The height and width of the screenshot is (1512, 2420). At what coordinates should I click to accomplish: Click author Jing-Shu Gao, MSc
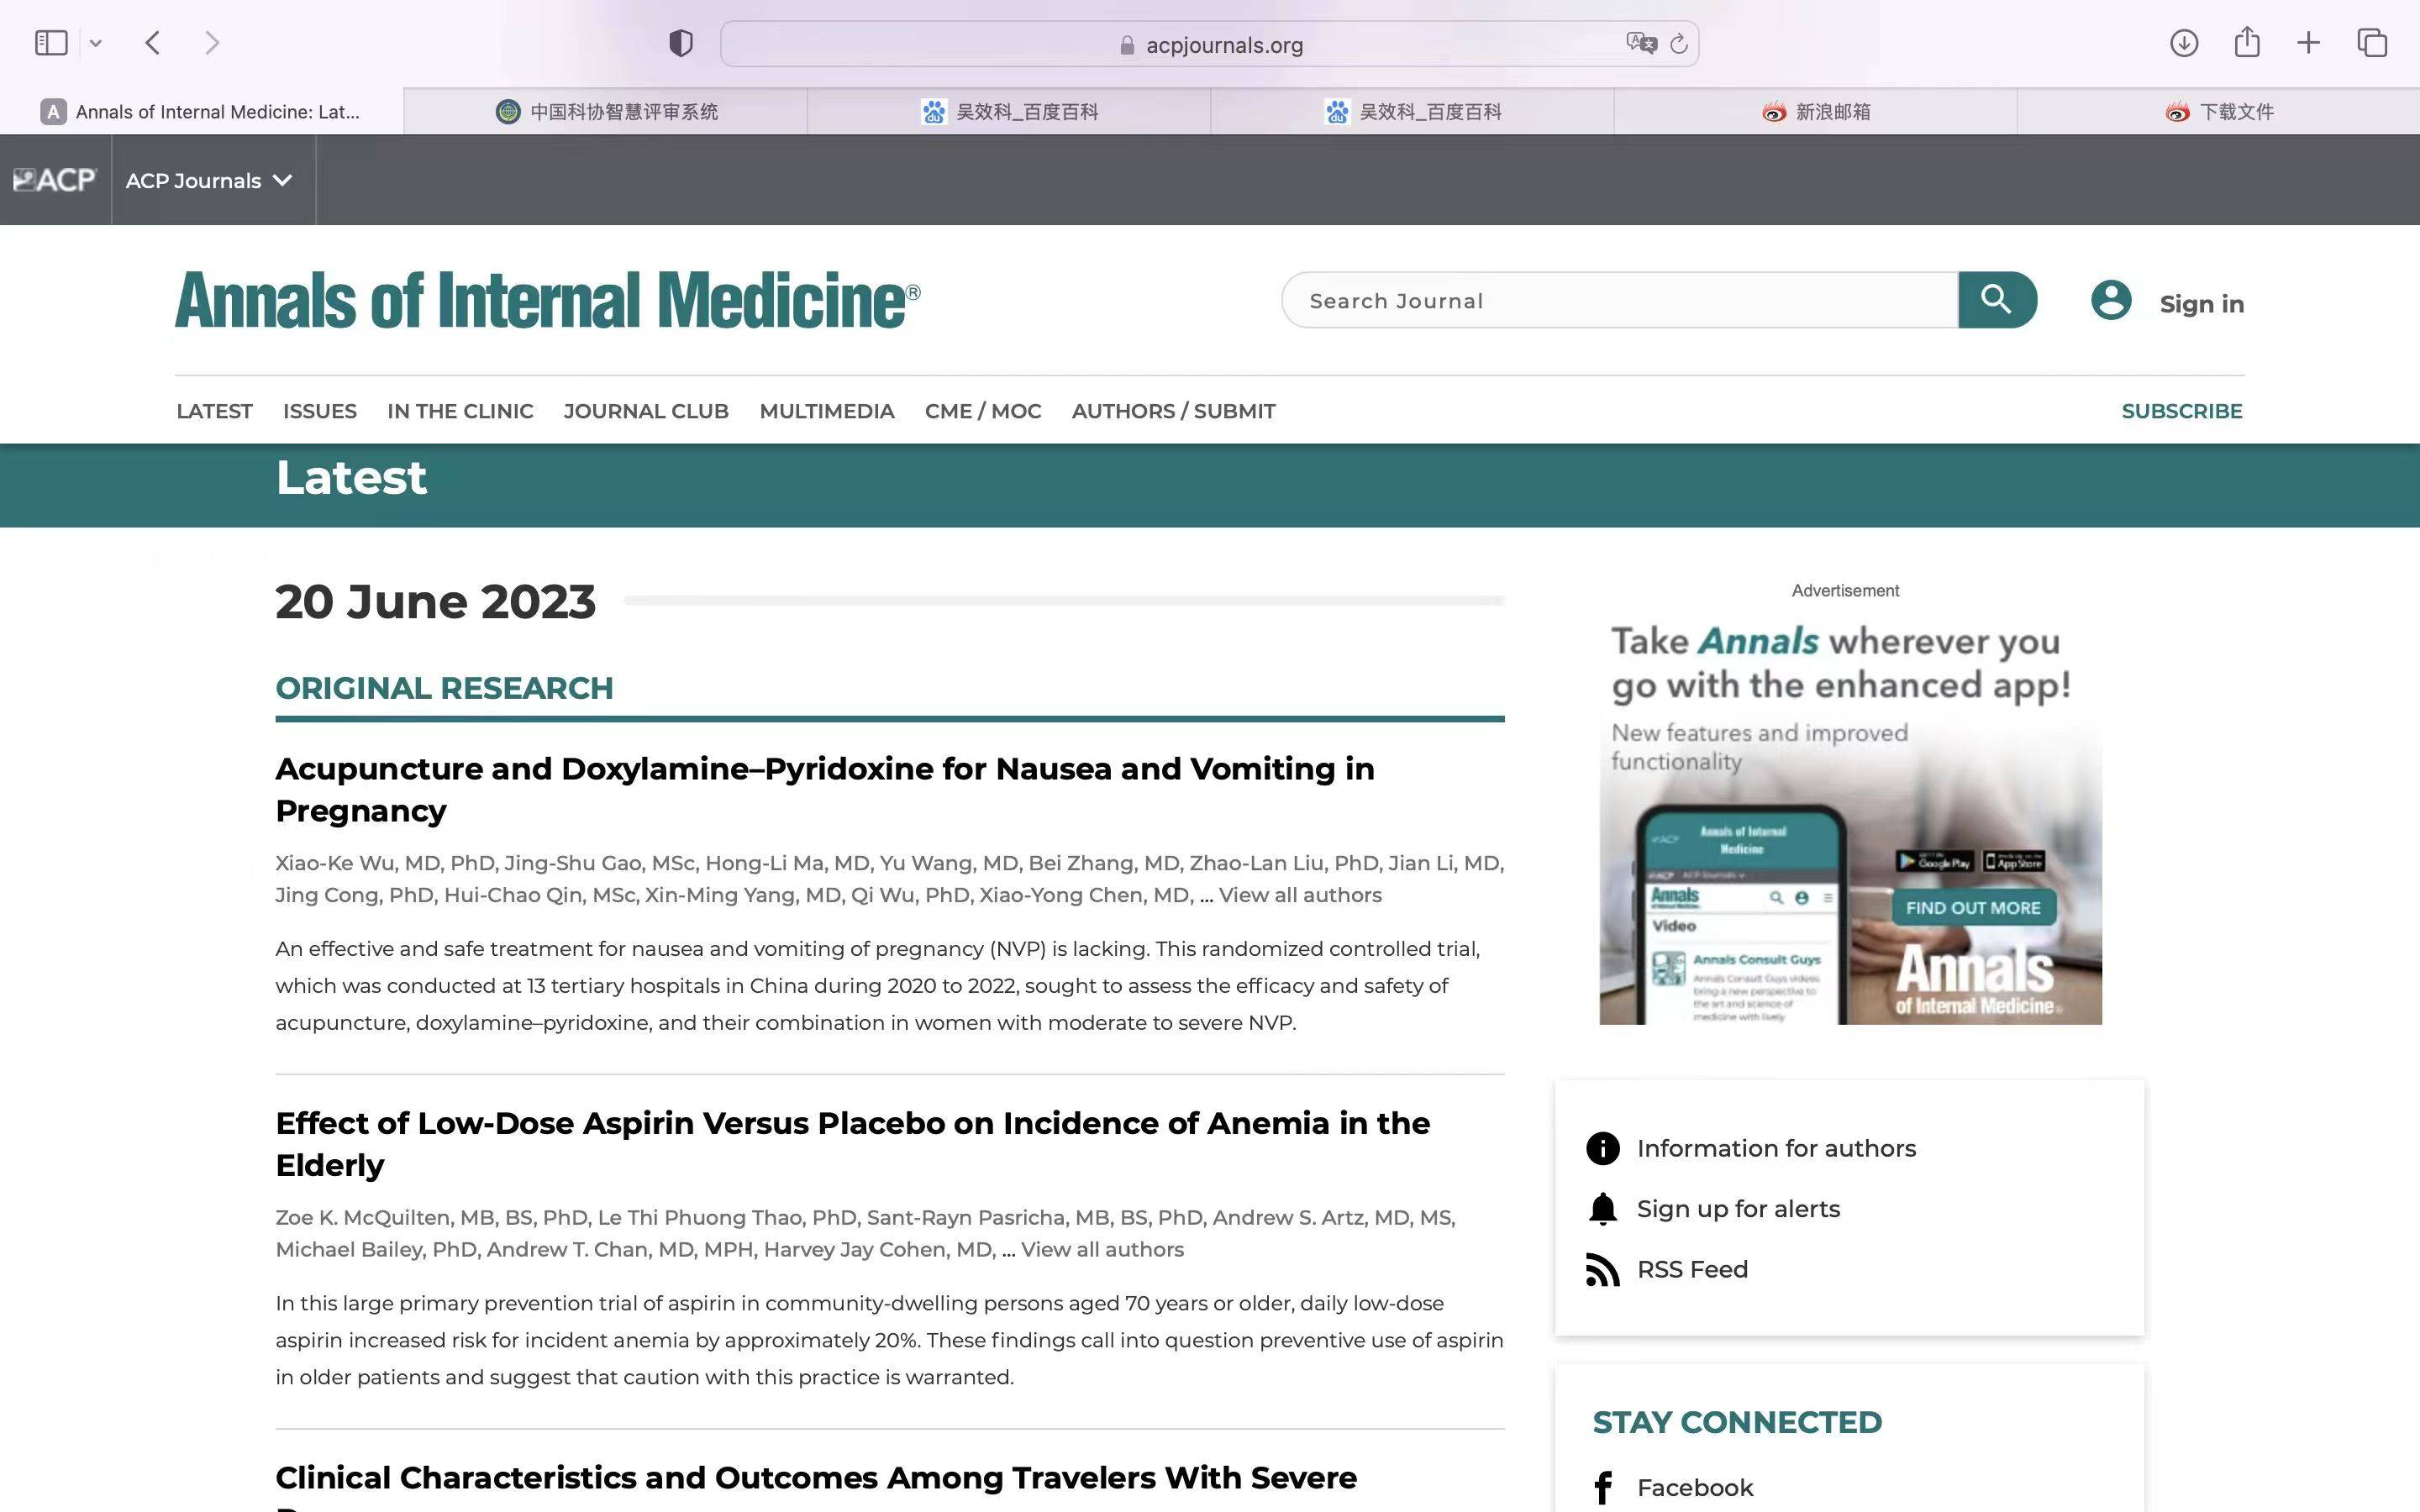point(599,863)
